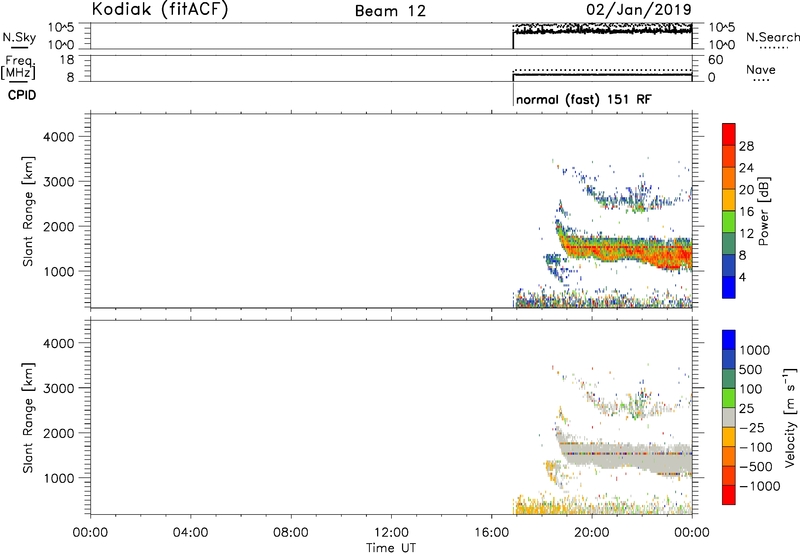Image resolution: width=800 pixels, height=554 pixels.
Task: Click the 'CPID' label
Action: 22,95
